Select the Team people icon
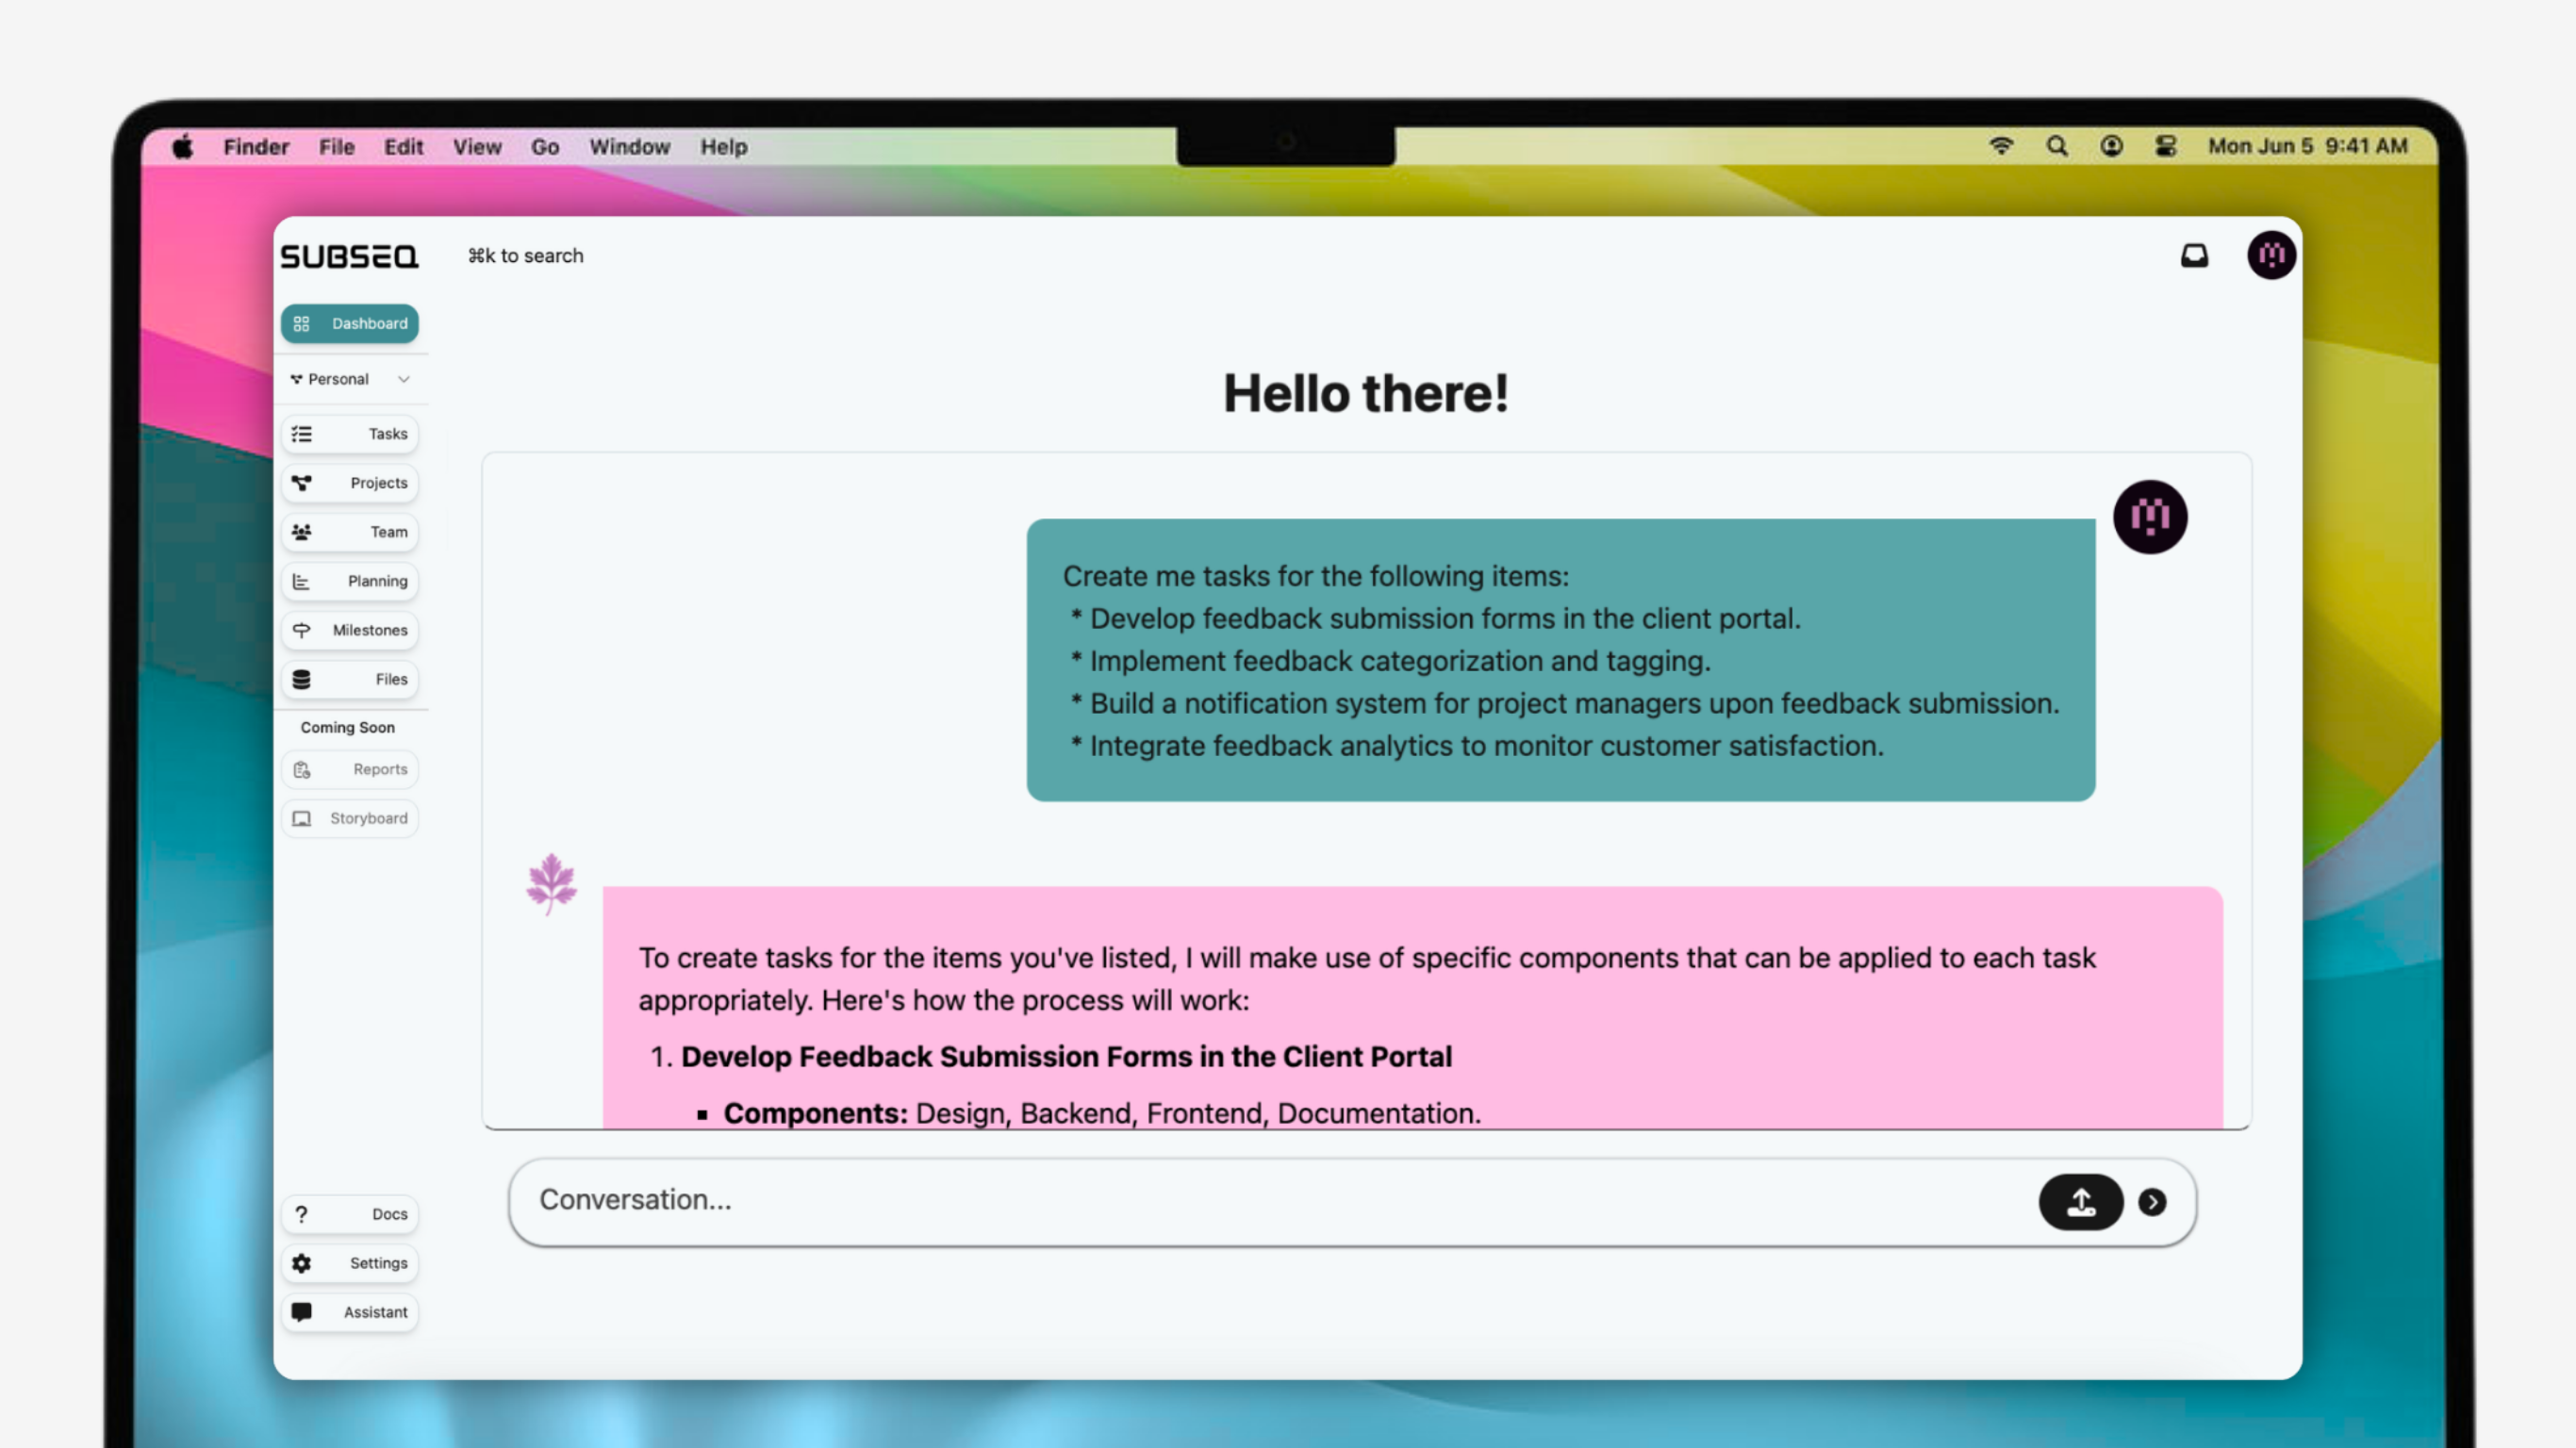Viewport: 2576px width, 1448px height. 302,532
